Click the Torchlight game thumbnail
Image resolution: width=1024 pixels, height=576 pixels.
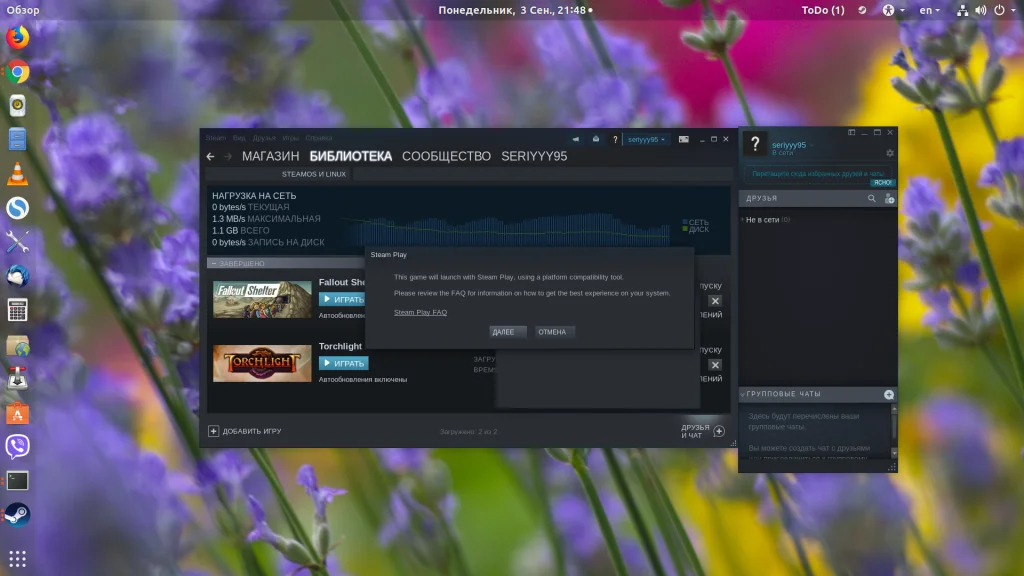[262, 363]
